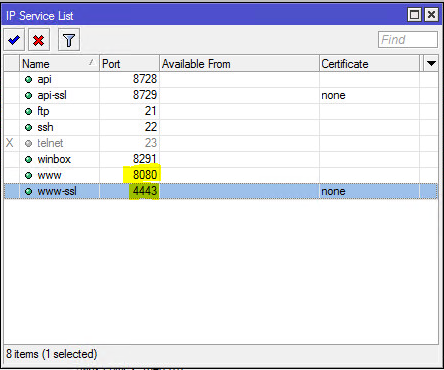
Task: Sort the list by Port column
Action: point(129,63)
